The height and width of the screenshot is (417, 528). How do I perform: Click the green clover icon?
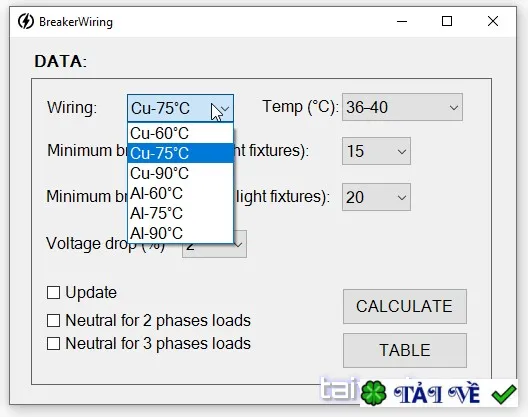click(373, 393)
